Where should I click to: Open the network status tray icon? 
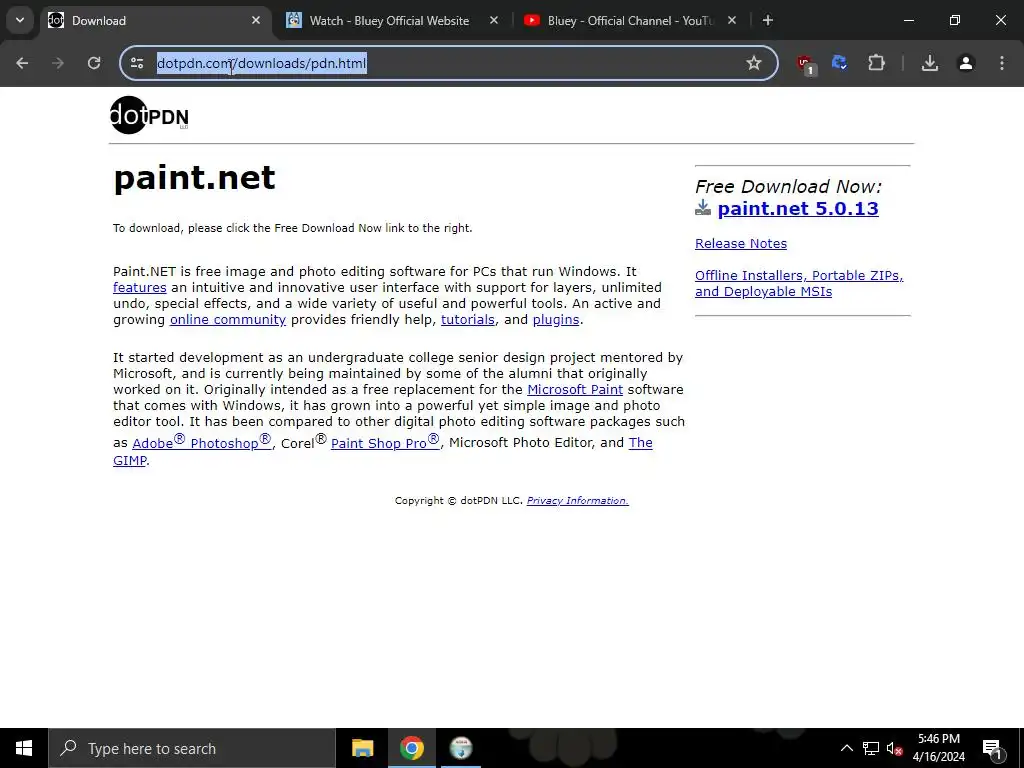coord(871,748)
